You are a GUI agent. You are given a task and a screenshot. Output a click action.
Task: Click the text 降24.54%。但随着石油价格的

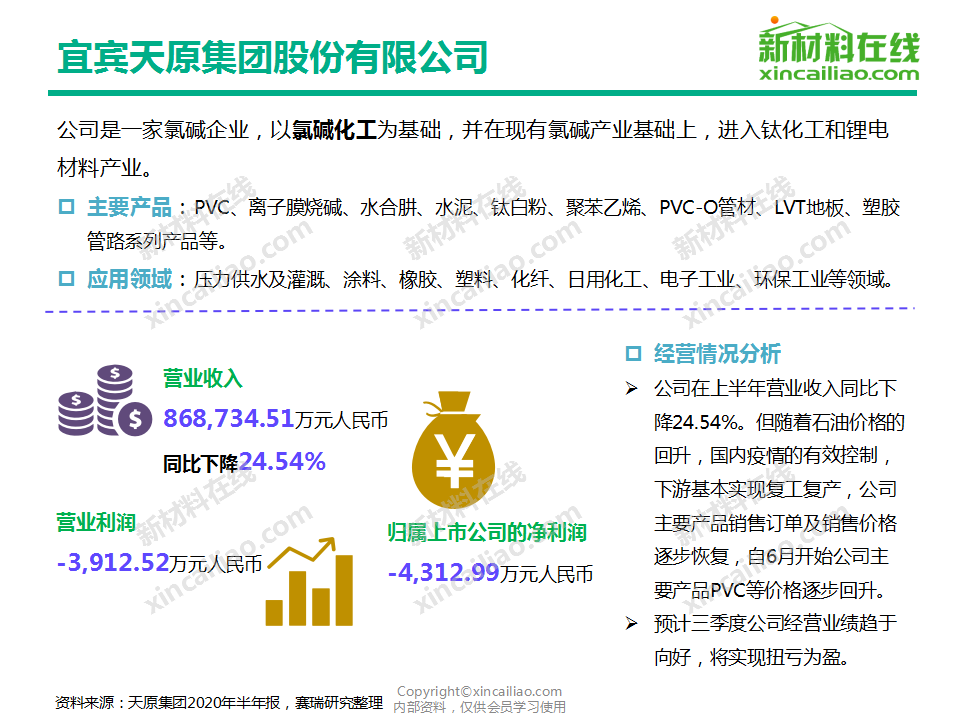(x=779, y=422)
